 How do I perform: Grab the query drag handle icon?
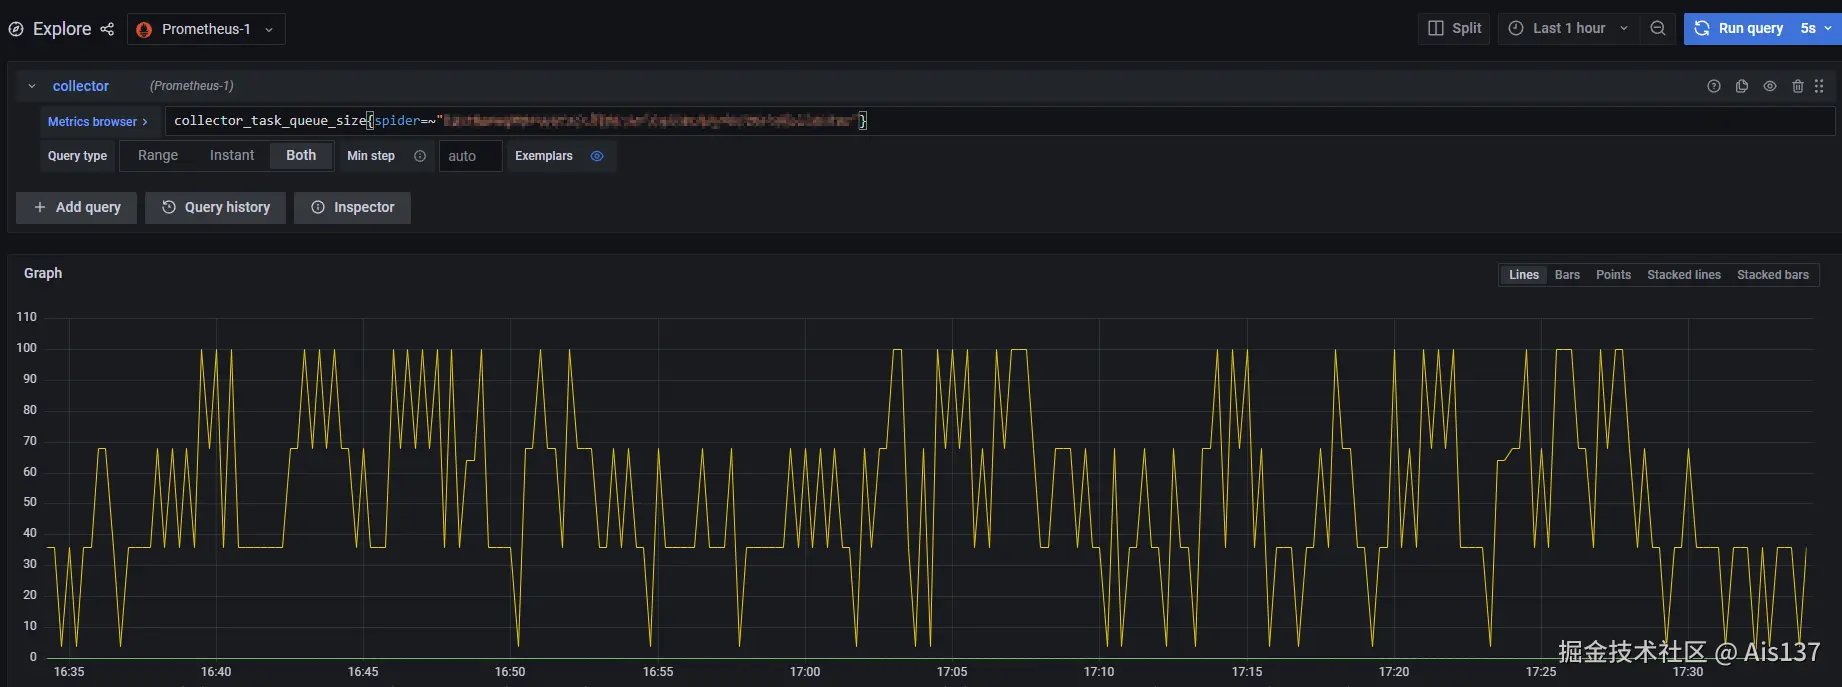pos(1819,86)
